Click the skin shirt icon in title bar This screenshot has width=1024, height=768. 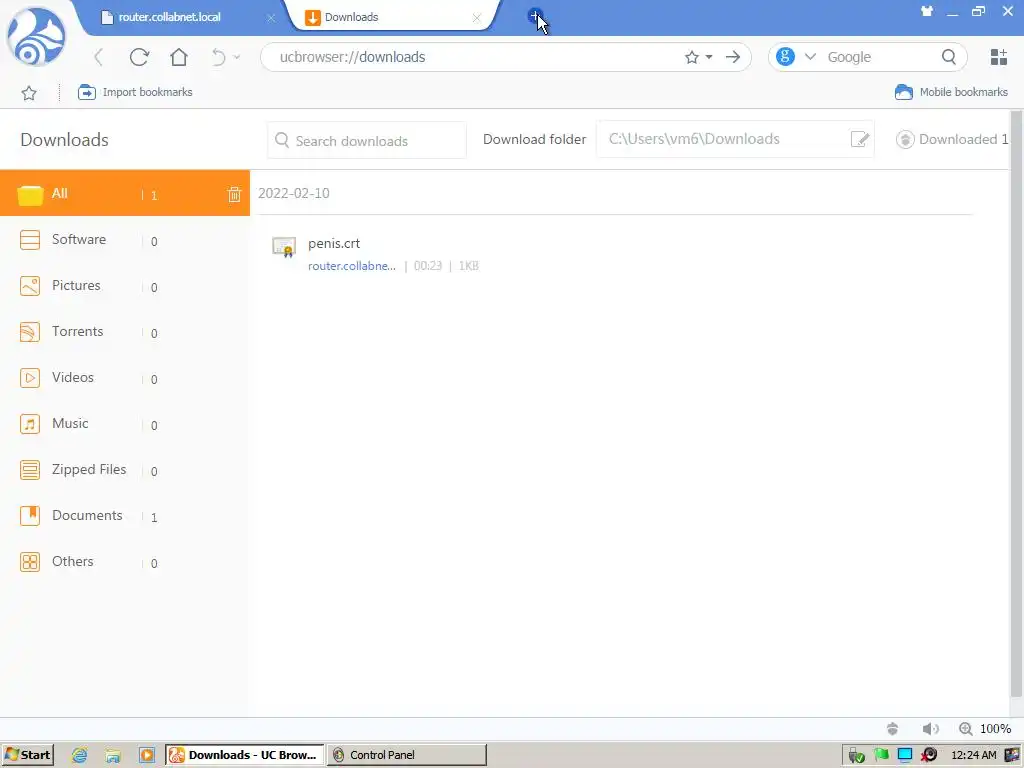(927, 11)
